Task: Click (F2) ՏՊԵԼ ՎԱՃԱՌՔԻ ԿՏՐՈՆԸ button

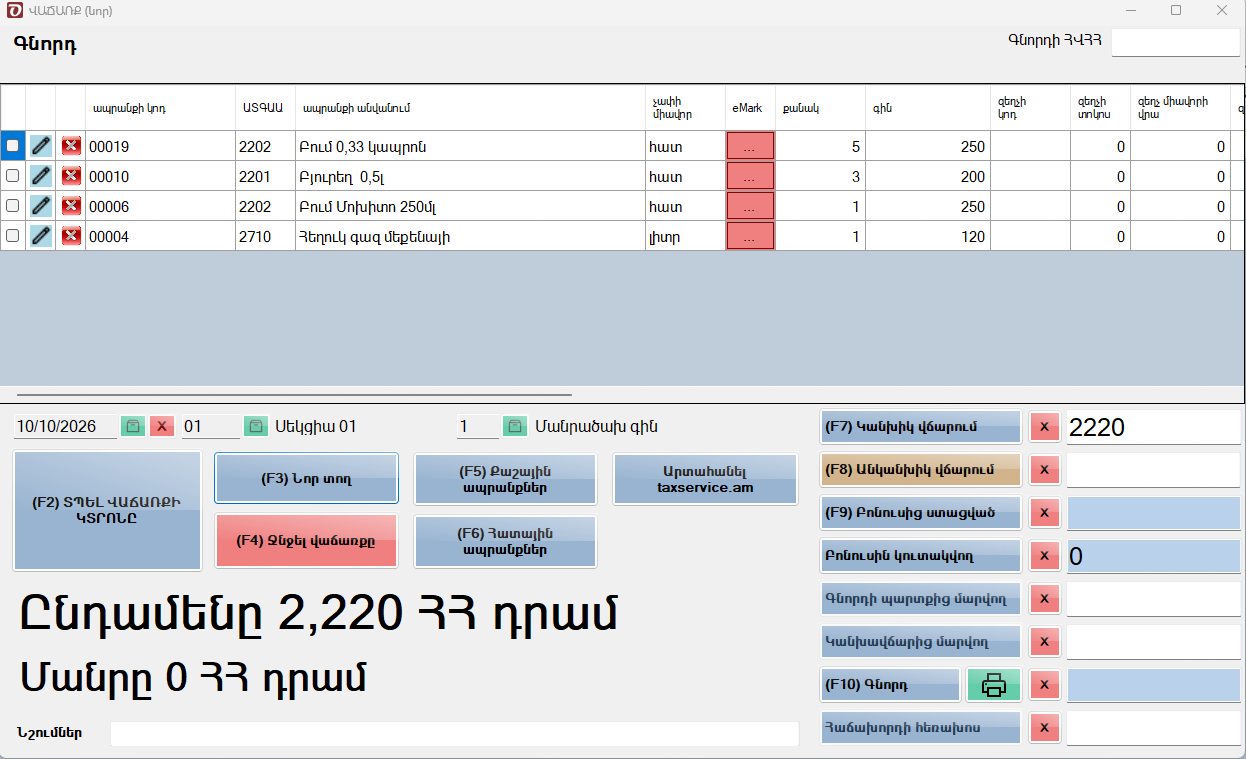Action: tap(108, 511)
